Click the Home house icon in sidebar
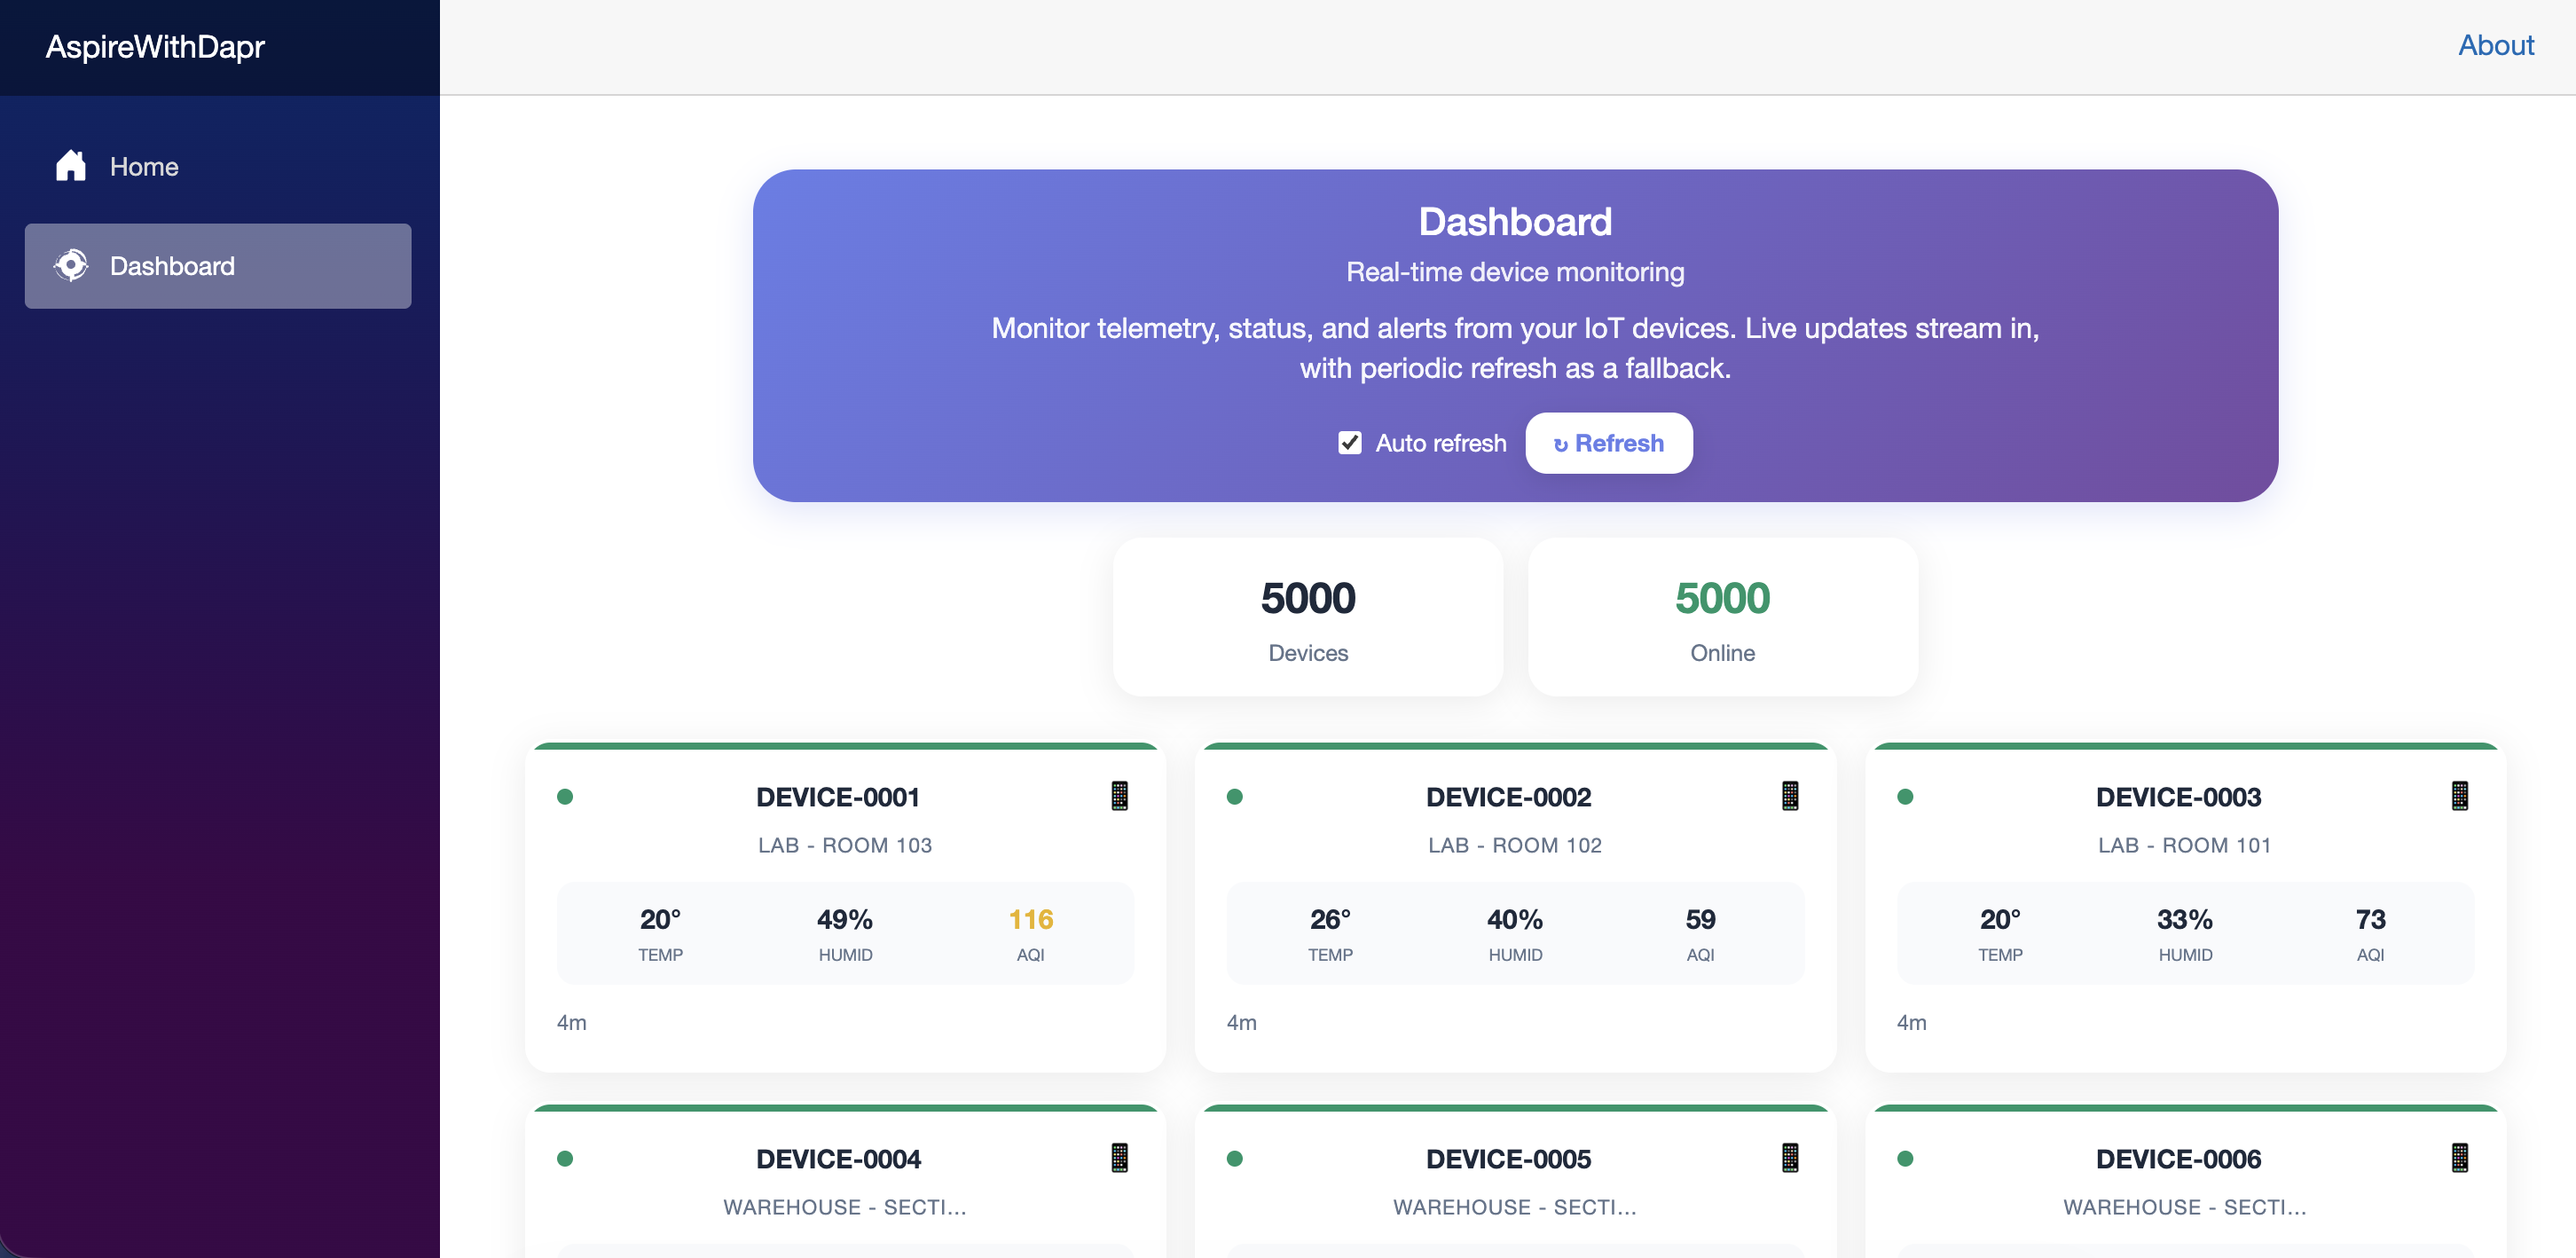Viewport: 2576px width, 1258px height. tap(70, 166)
